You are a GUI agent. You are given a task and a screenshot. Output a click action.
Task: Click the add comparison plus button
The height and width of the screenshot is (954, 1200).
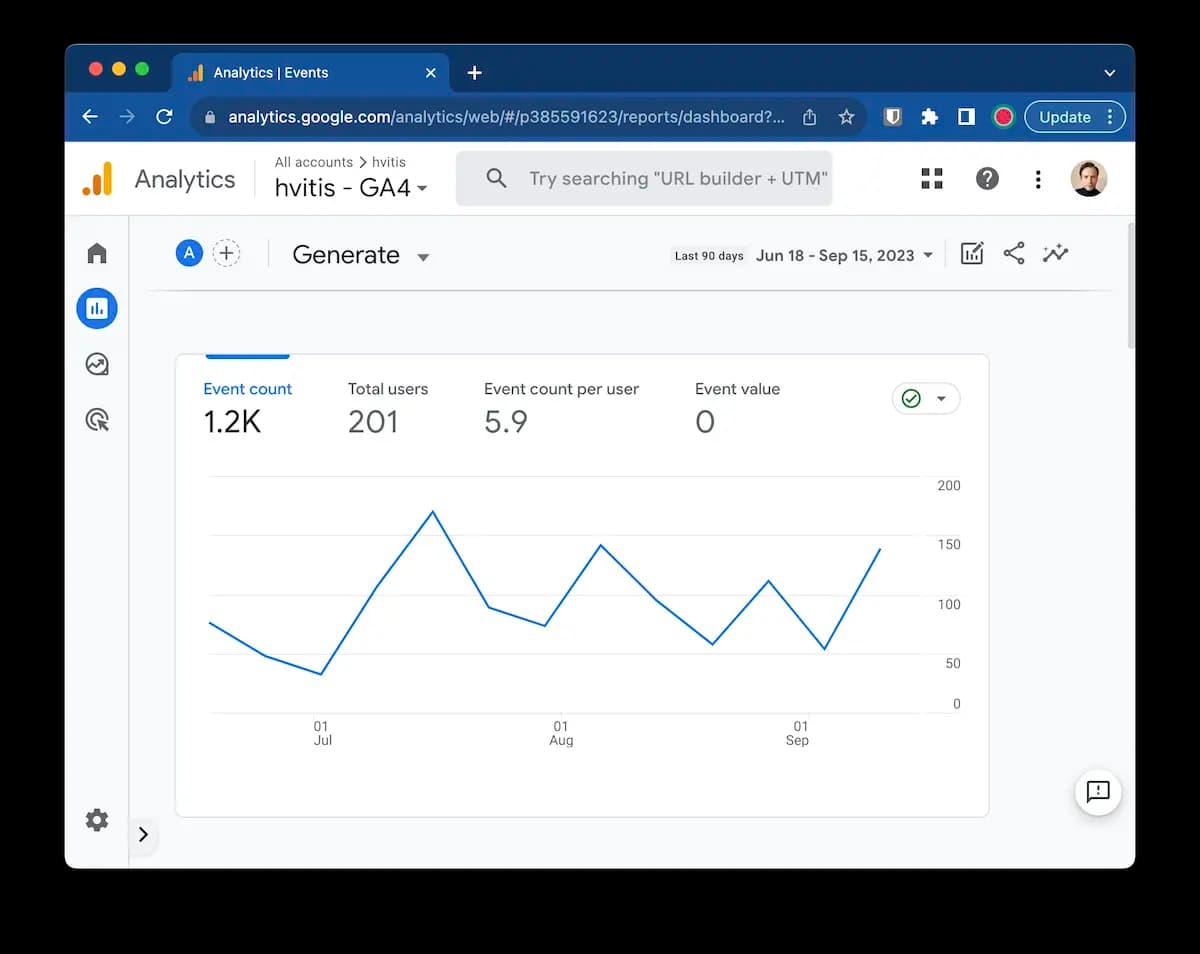point(227,254)
